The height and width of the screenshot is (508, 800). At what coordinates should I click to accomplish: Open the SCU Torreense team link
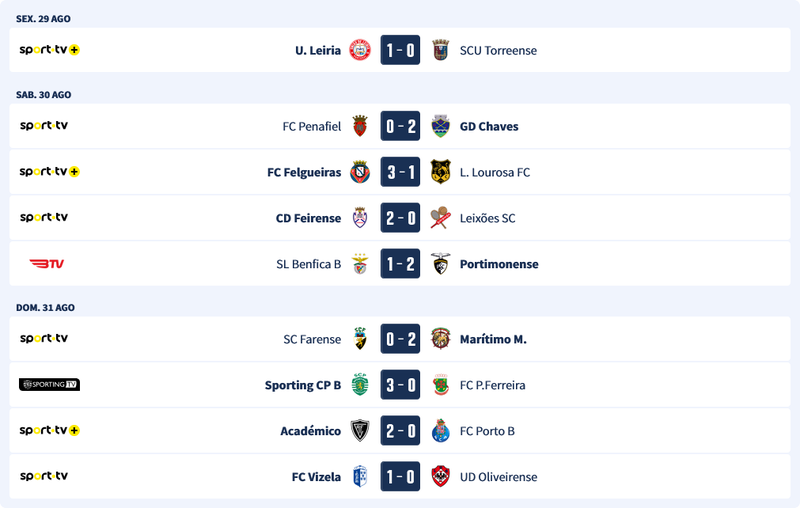[x=498, y=50]
